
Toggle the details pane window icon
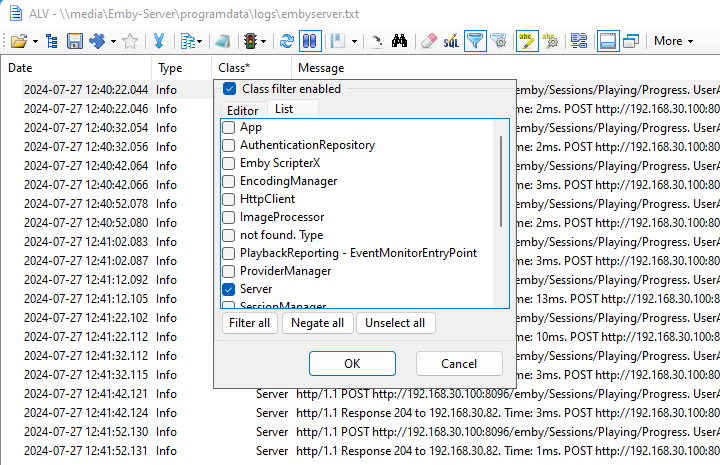(608, 41)
